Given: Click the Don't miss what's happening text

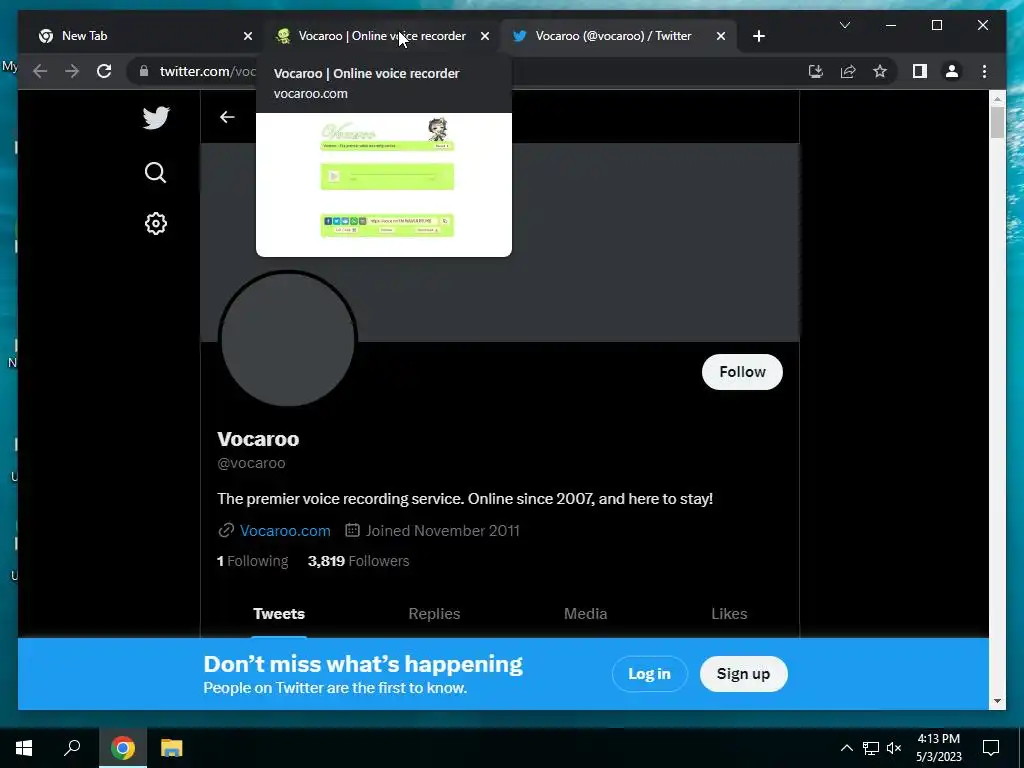Looking at the screenshot, I should 363,664.
